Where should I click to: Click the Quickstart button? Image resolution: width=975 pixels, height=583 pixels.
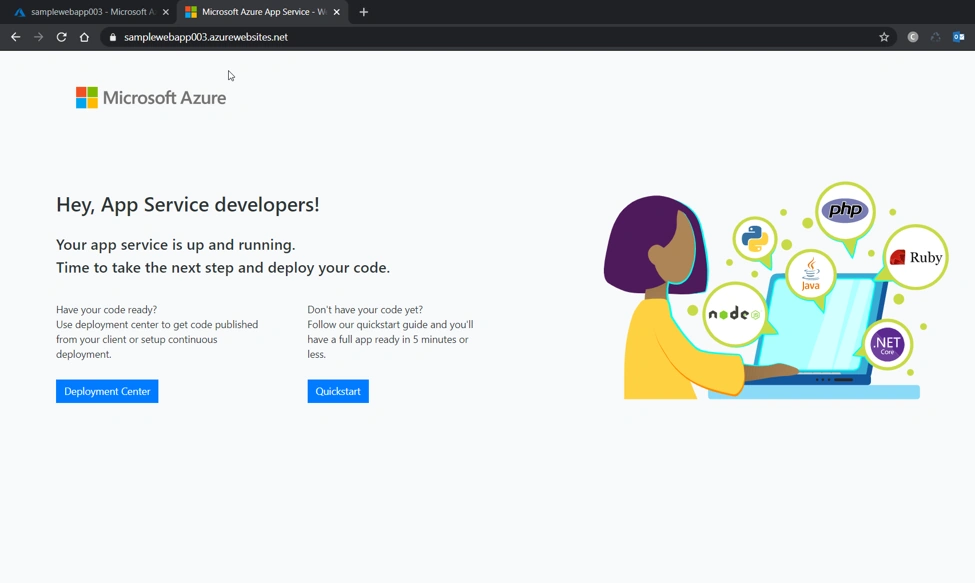[x=338, y=391]
